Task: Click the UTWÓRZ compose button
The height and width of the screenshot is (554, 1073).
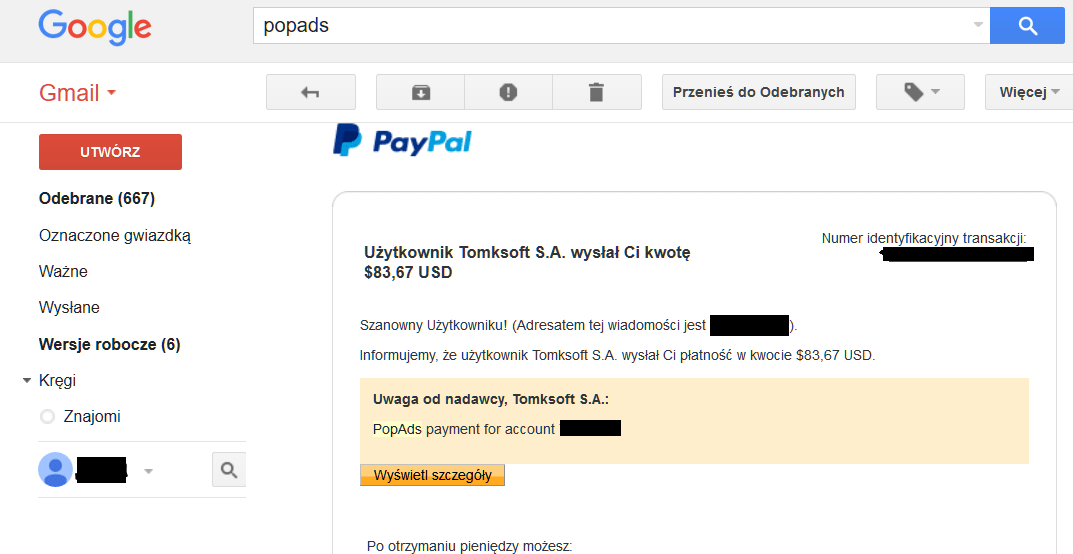Action: point(110,152)
